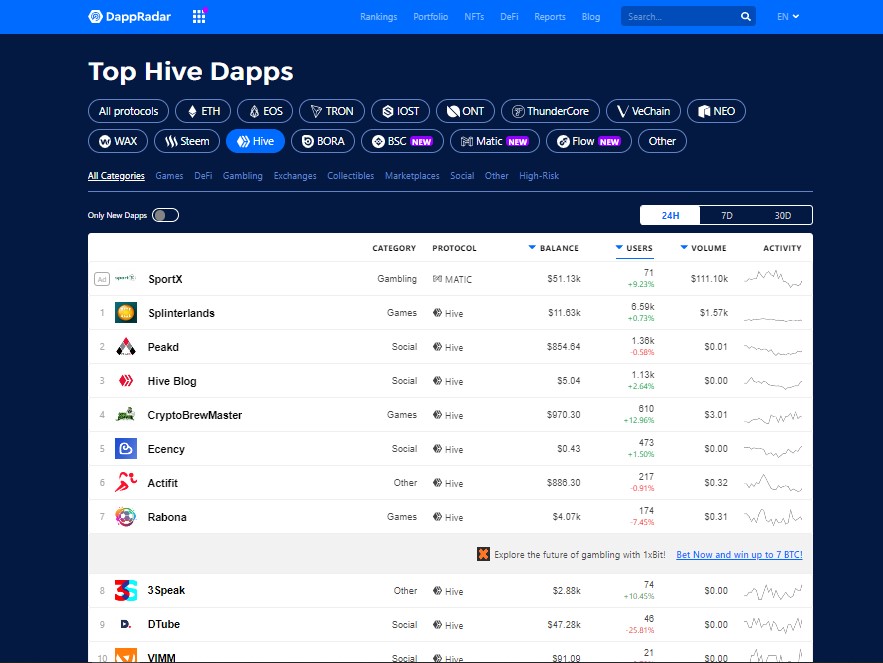The width and height of the screenshot is (883, 663).
Task: Open 3Speak dapp icon
Action: point(126,590)
